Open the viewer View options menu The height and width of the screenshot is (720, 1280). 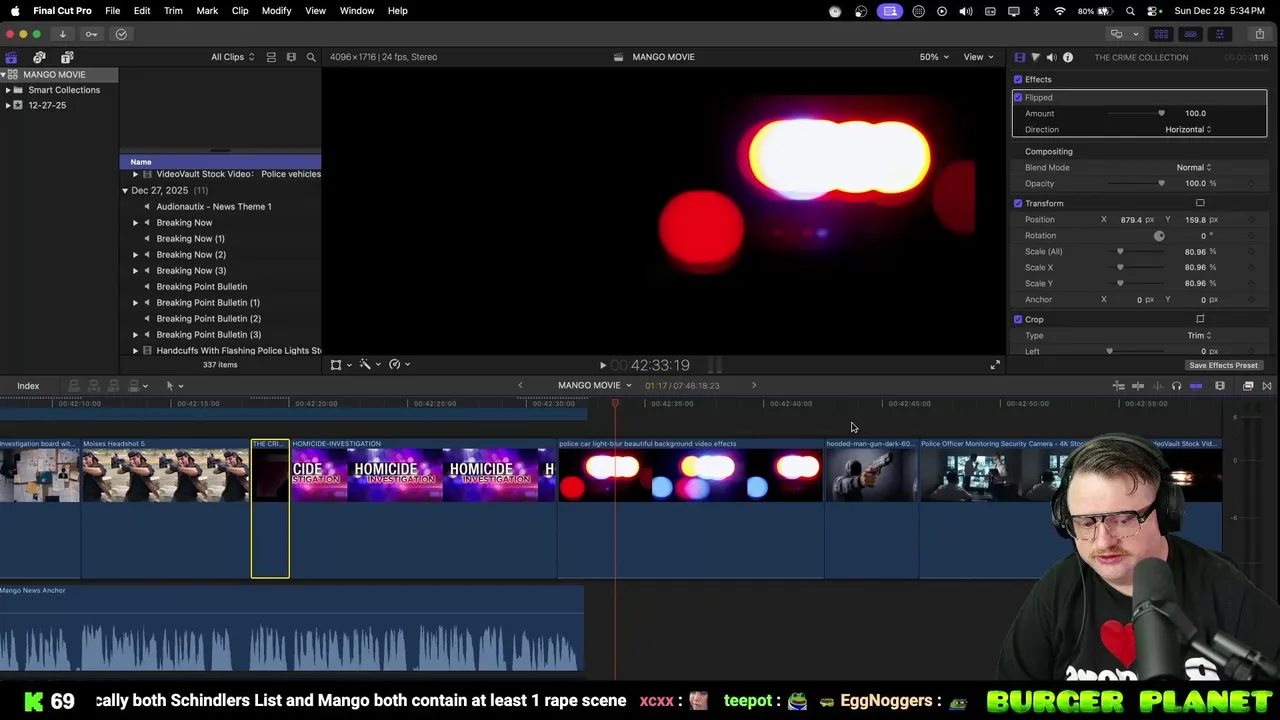pos(977,57)
